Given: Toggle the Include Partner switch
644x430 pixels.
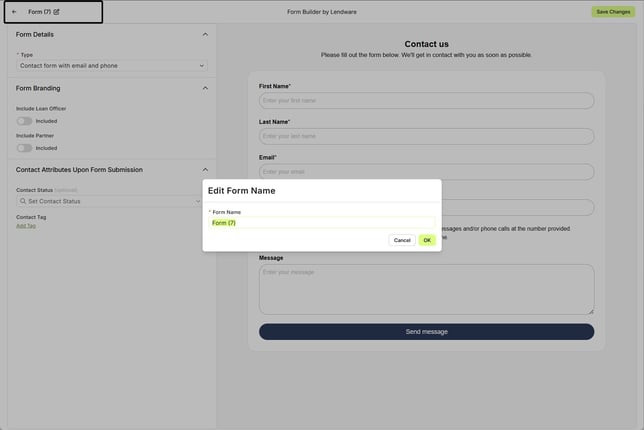Looking at the screenshot, I should click(x=24, y=148).
